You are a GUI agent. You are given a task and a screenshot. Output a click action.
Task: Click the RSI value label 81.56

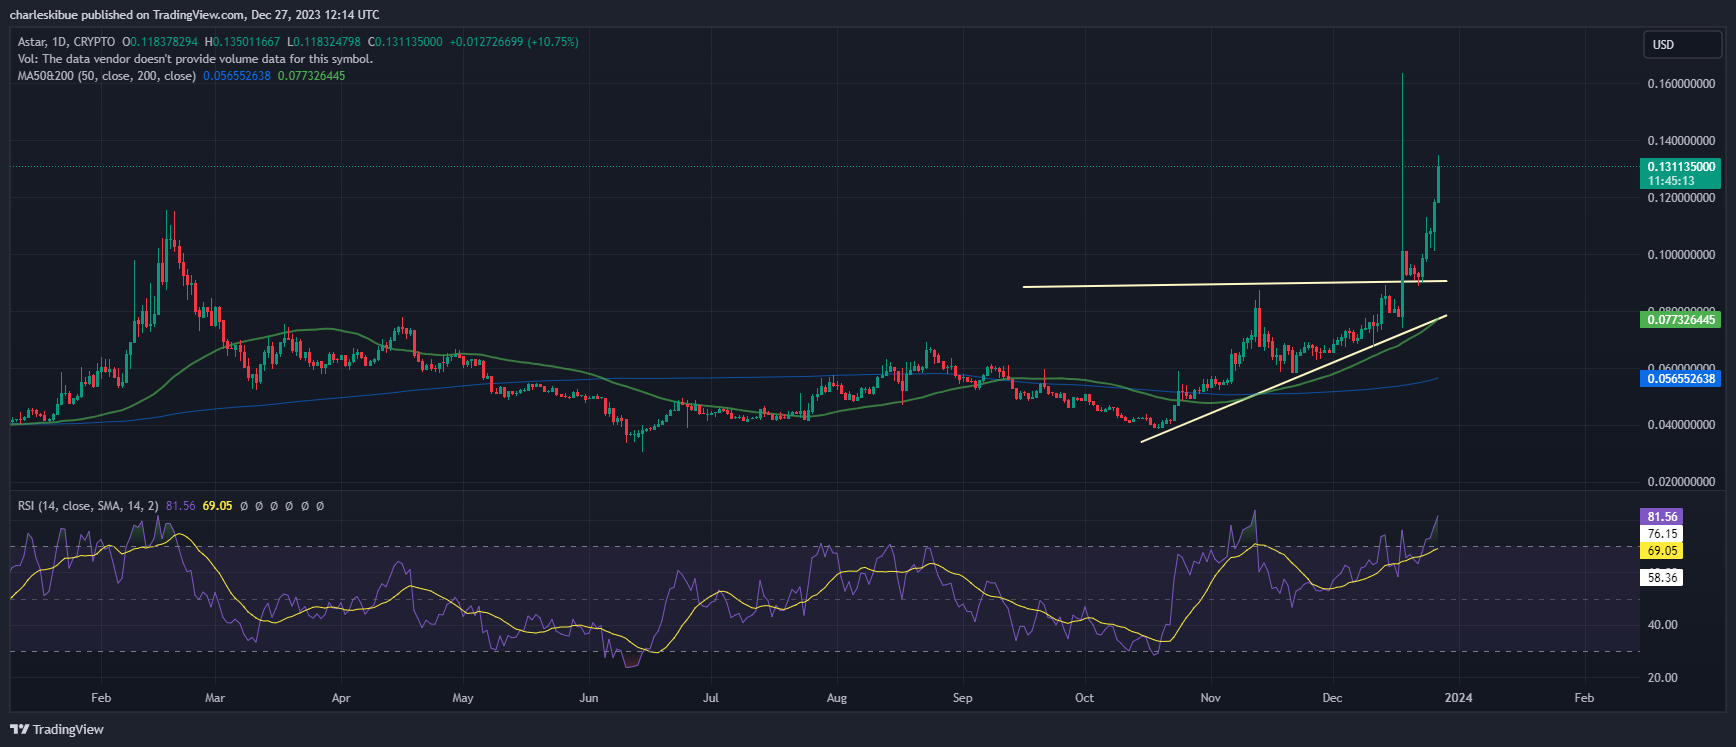1662,517
